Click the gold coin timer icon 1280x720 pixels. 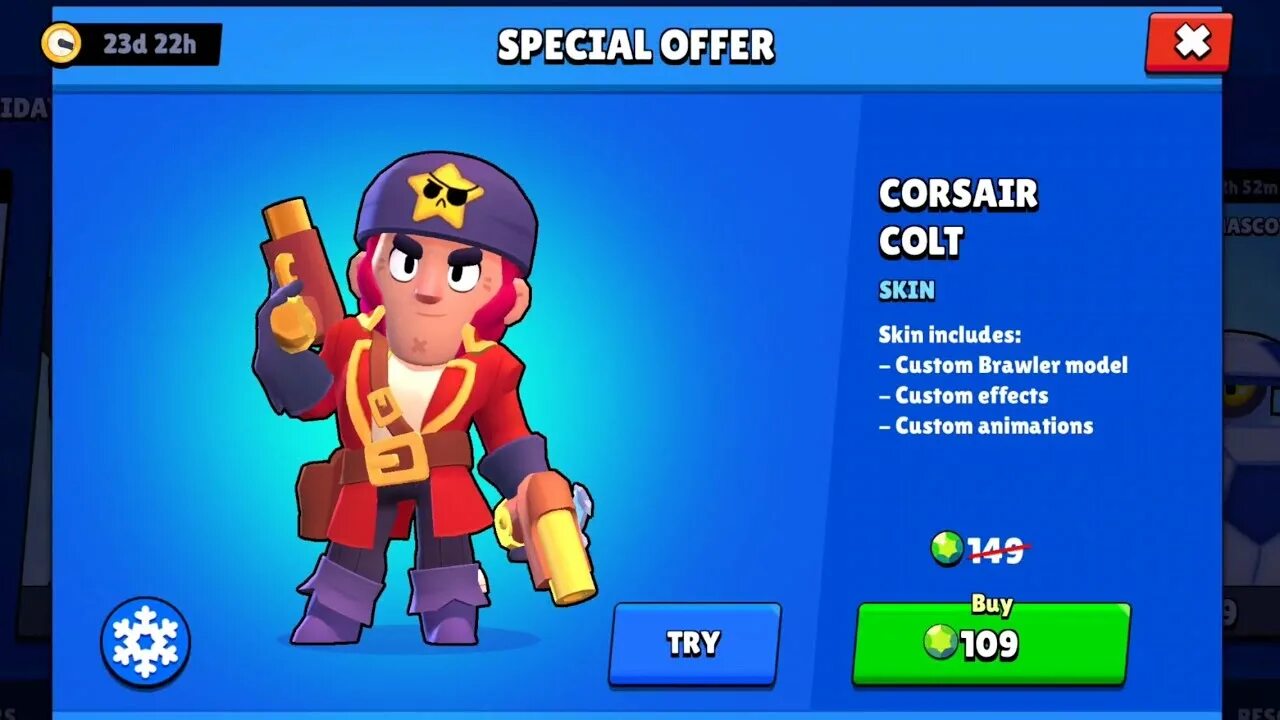(61, 44)
